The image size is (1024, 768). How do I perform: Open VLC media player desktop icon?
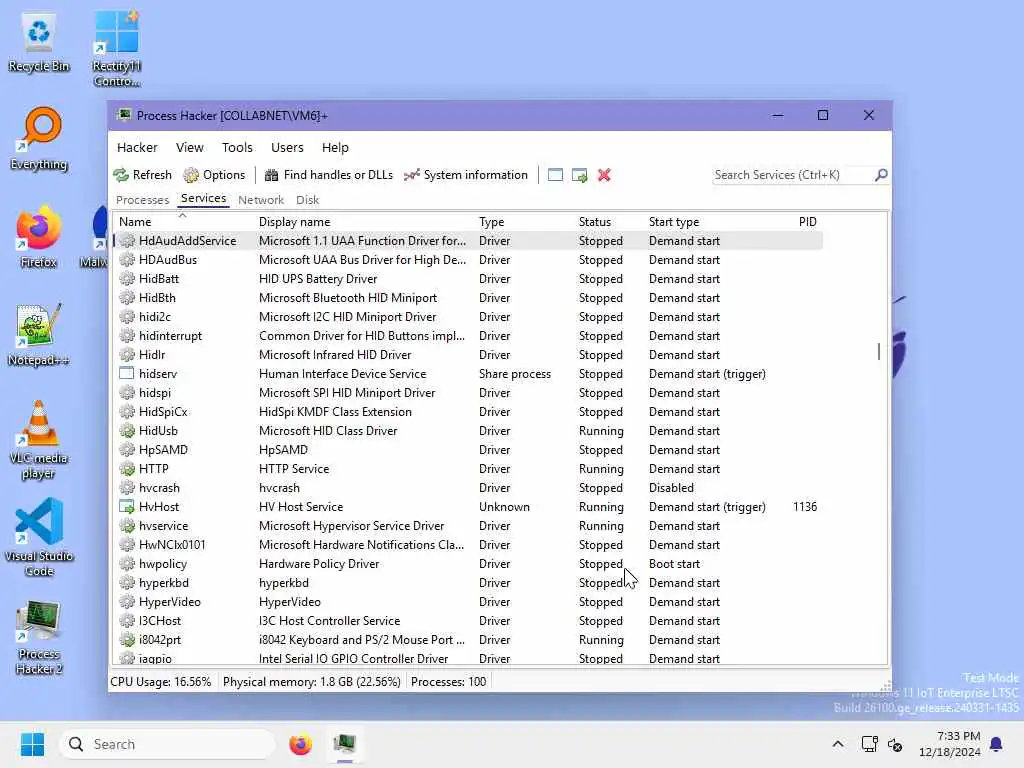click(x=39, y=440)
